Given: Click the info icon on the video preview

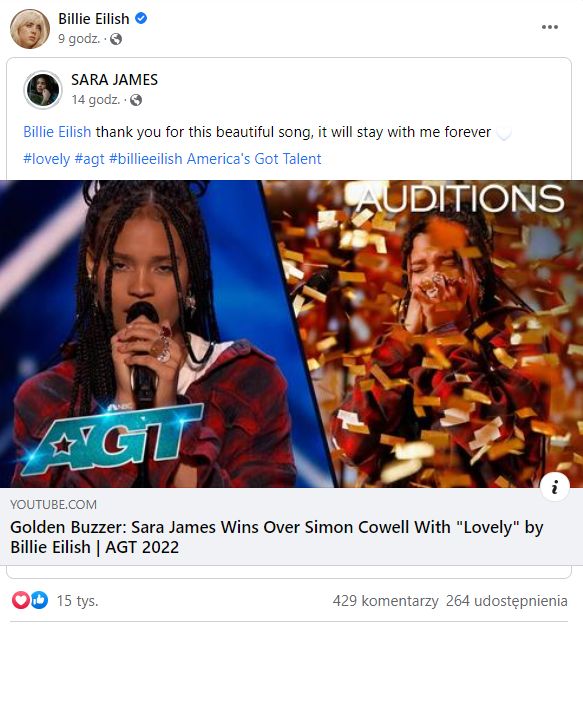Looking at the screenshot, I should [x=555, y=486].
